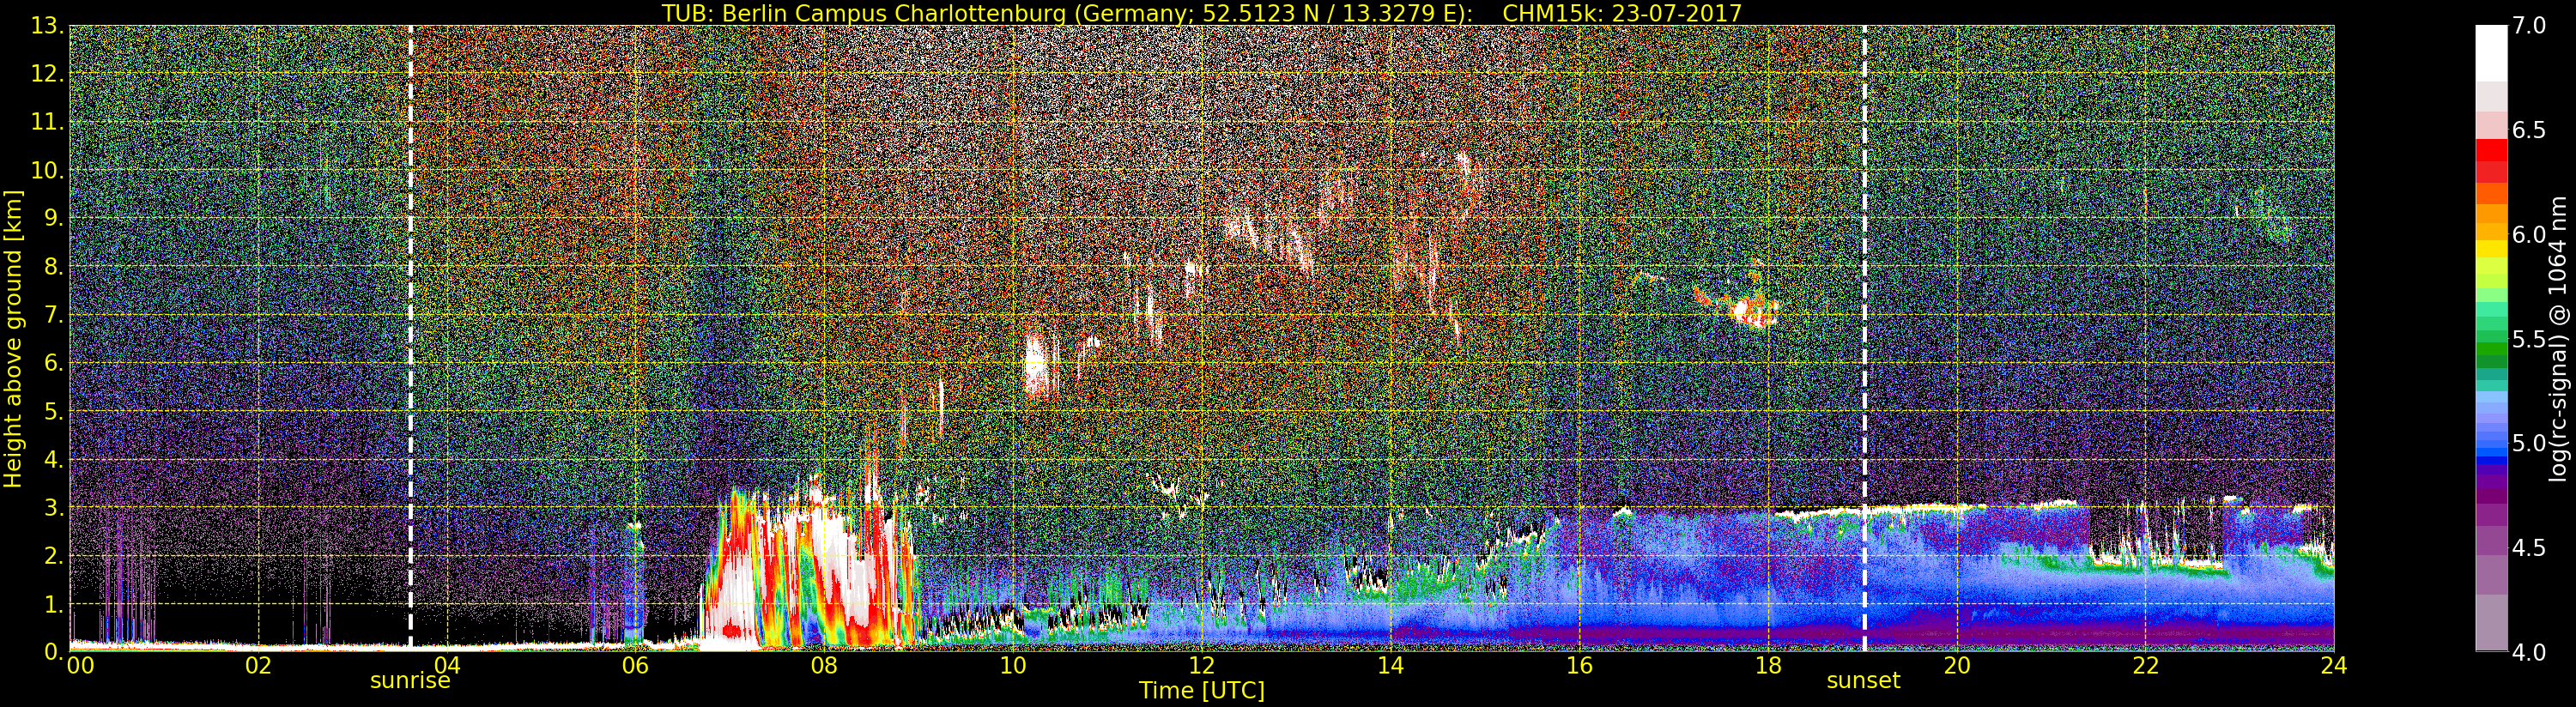Image resolution: width=2576 pixels, height=707 pixels.
Task: Click the chart title naming Berlin Campus Charlottenburg
Action: click(x=1202, y=13)
